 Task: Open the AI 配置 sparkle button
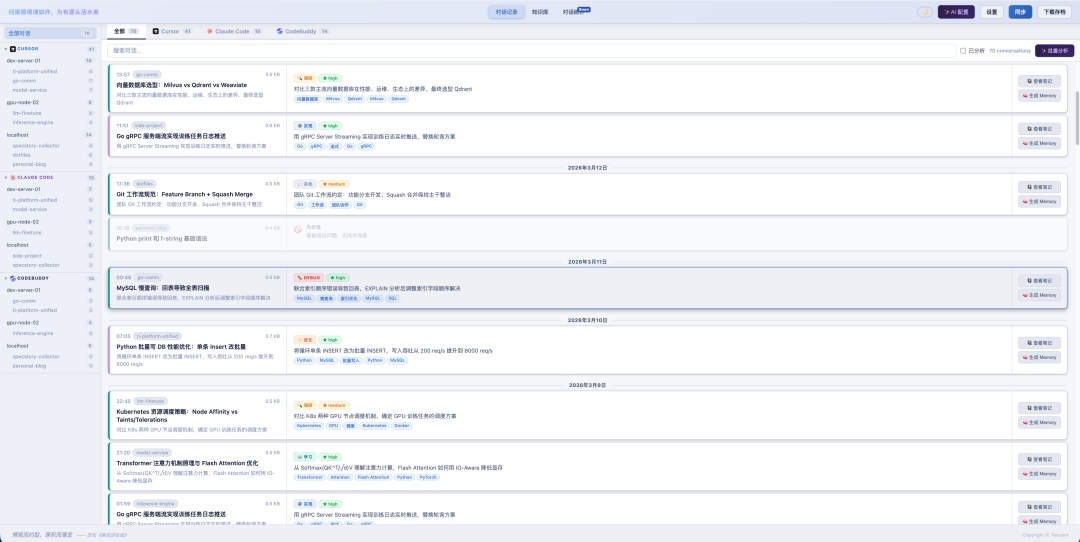(956, 12)
